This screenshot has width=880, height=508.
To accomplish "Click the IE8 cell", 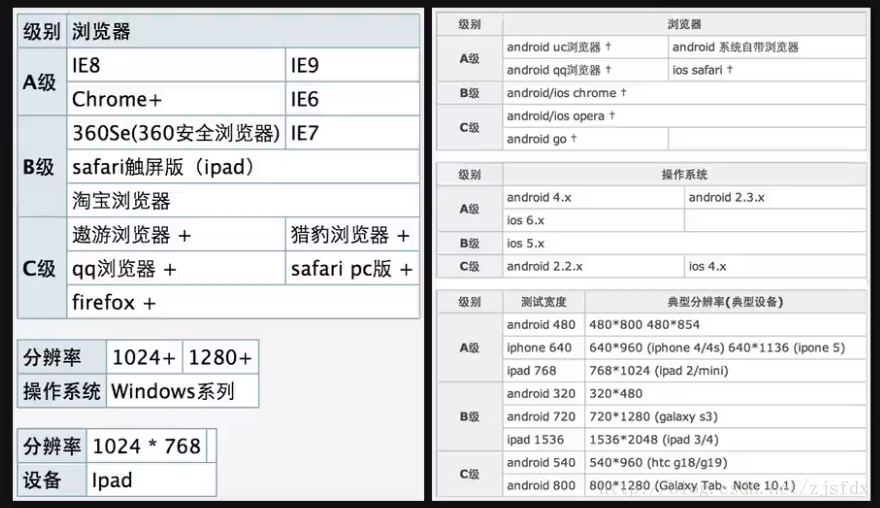I will [x=176, y=65].
